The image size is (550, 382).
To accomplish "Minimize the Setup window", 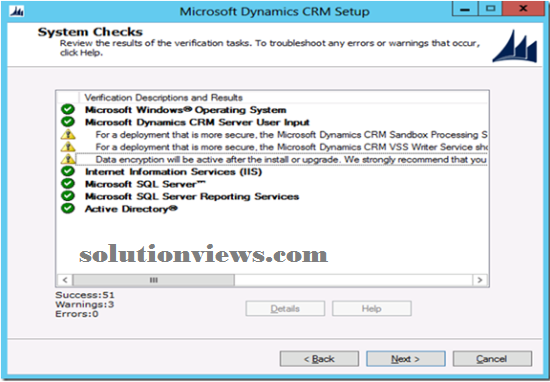I will click(x=465, y=9).
